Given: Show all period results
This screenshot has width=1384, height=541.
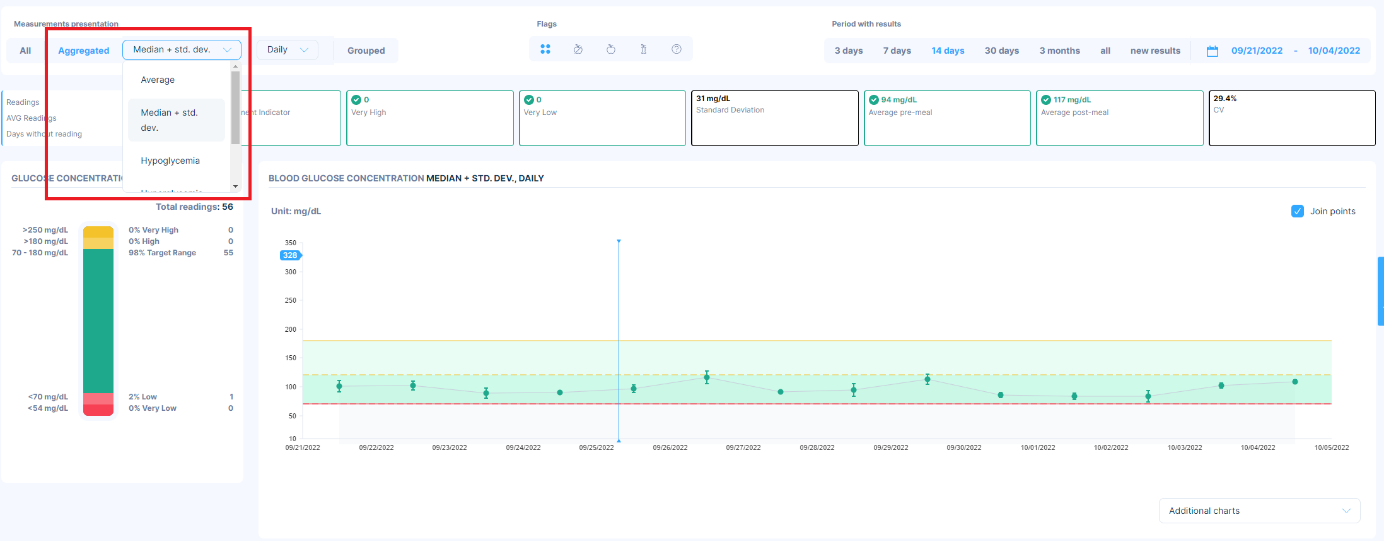Looking at the screenshot, I should [x=1105, y=50].
